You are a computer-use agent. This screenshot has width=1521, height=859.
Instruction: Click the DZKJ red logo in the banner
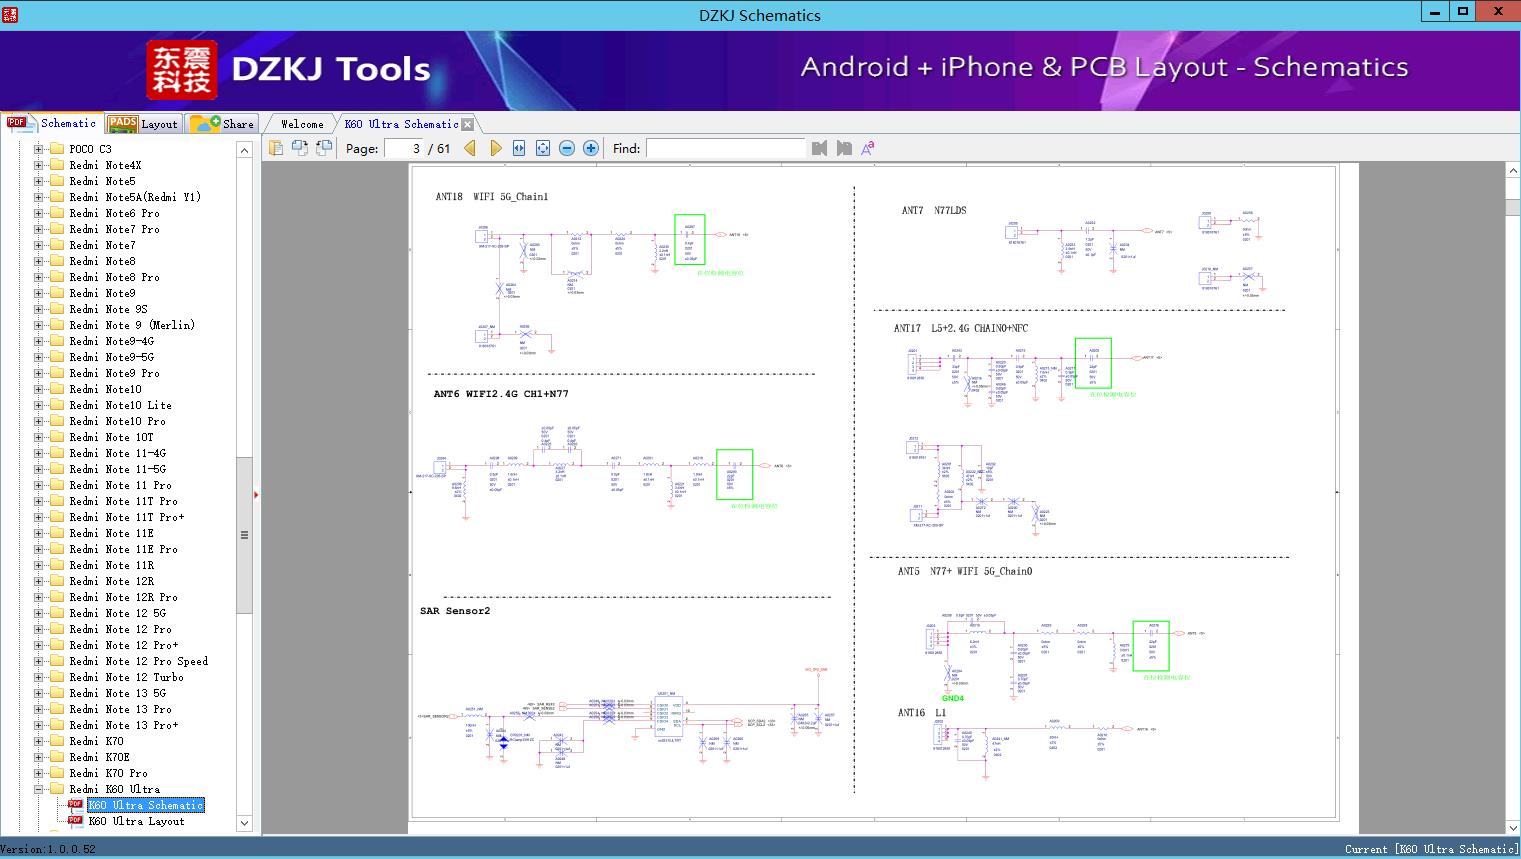pyautogui.click(x=182, y=70)
